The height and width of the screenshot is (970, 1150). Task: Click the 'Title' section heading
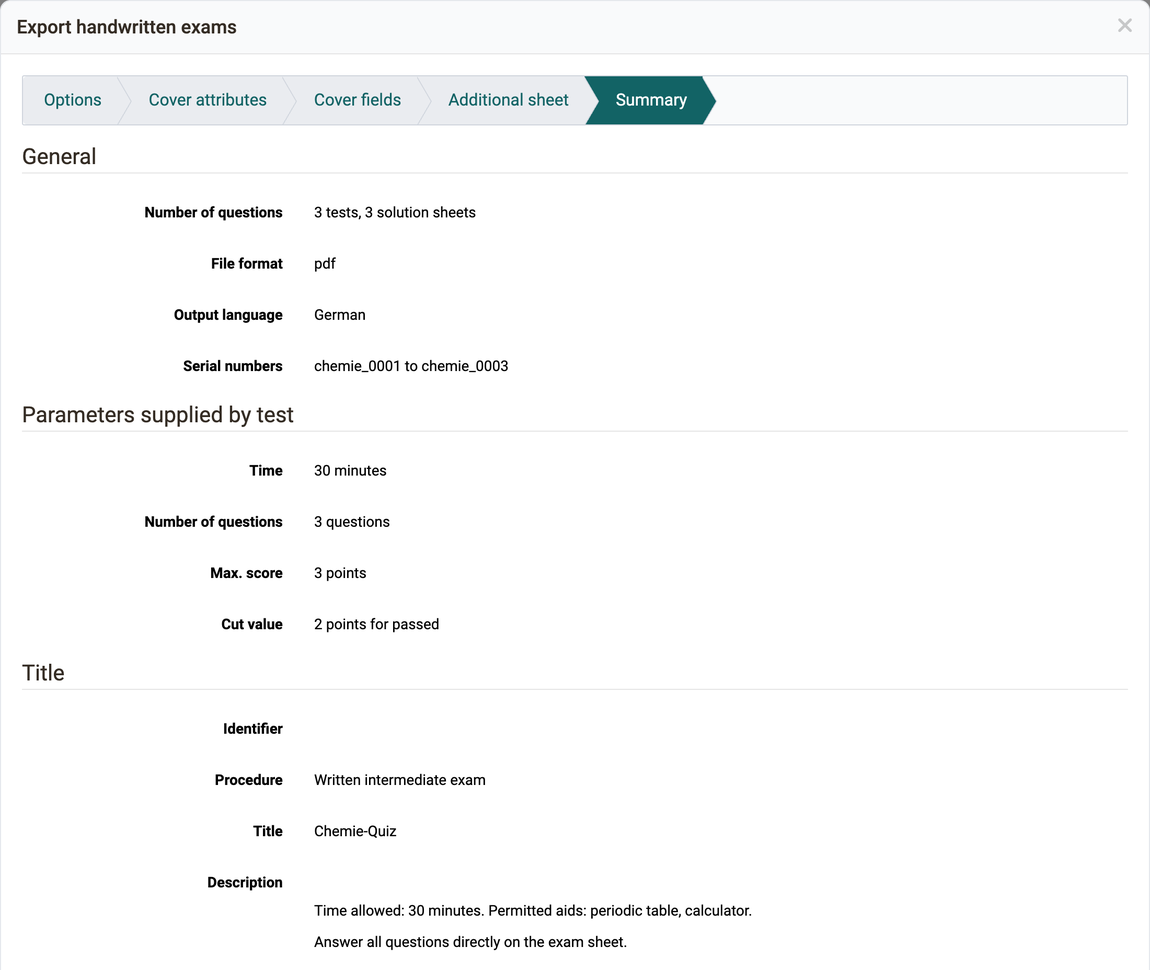pyautogui.click(x=43, y=673)
